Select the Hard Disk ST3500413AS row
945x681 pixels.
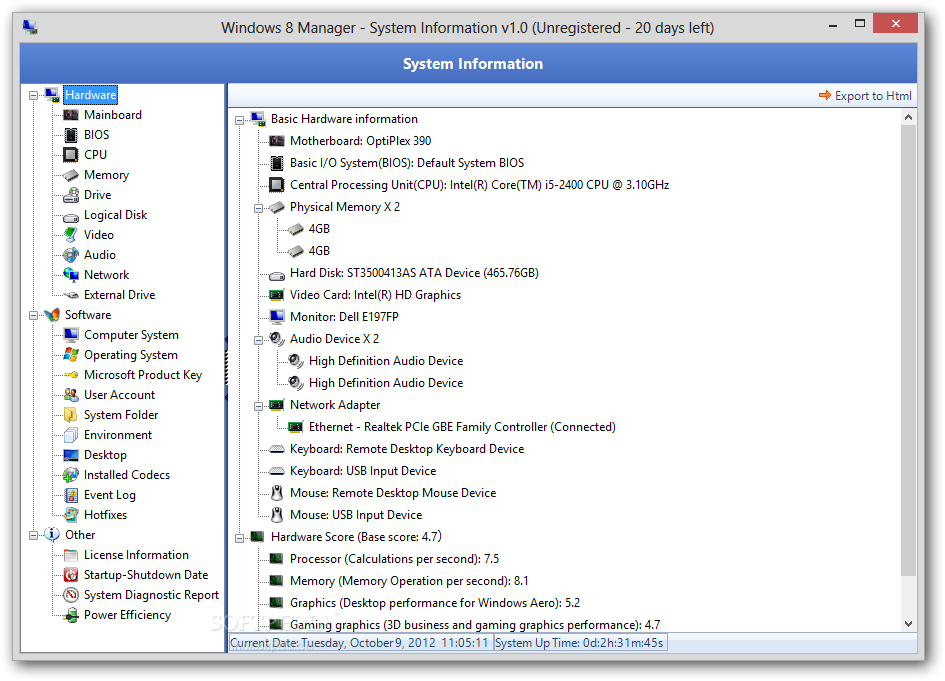click(x=414, y=273)
